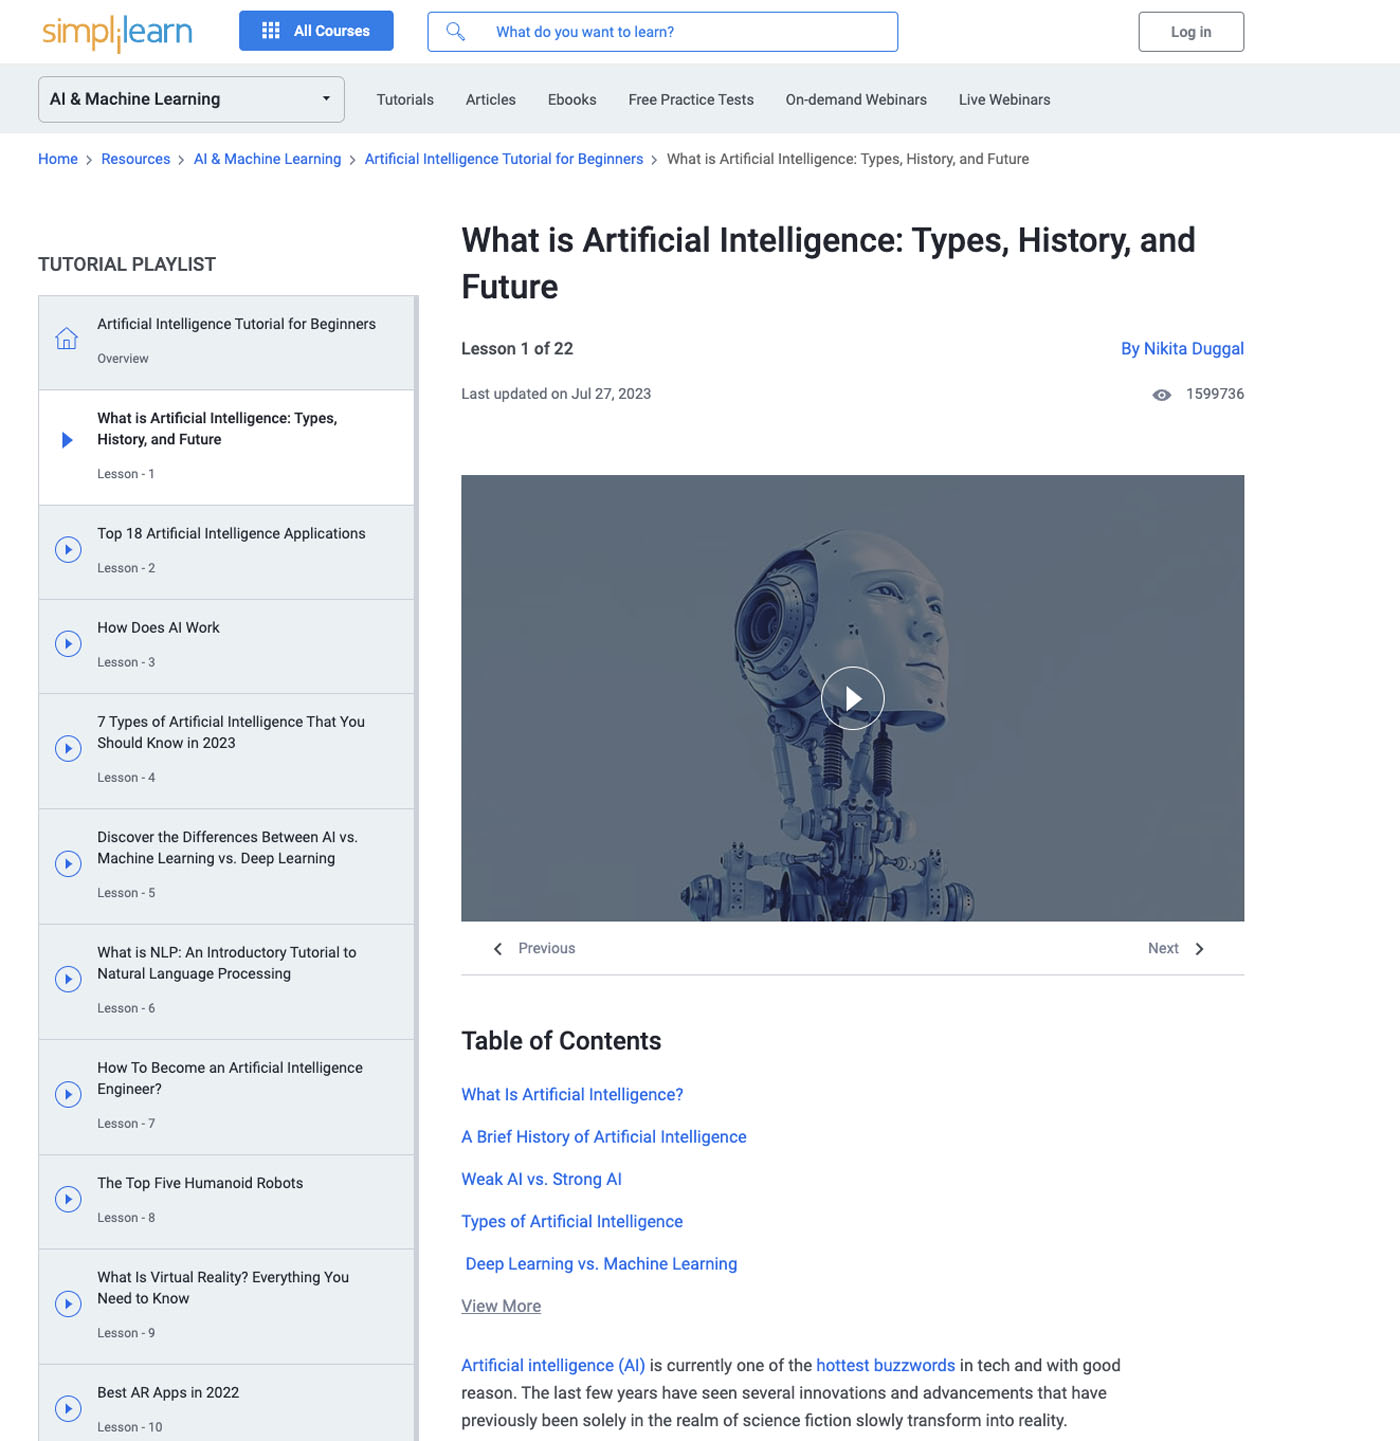Open AI & Machine Learning category dropdown
Screen dimensions: 1400x1441
point(191,100)
